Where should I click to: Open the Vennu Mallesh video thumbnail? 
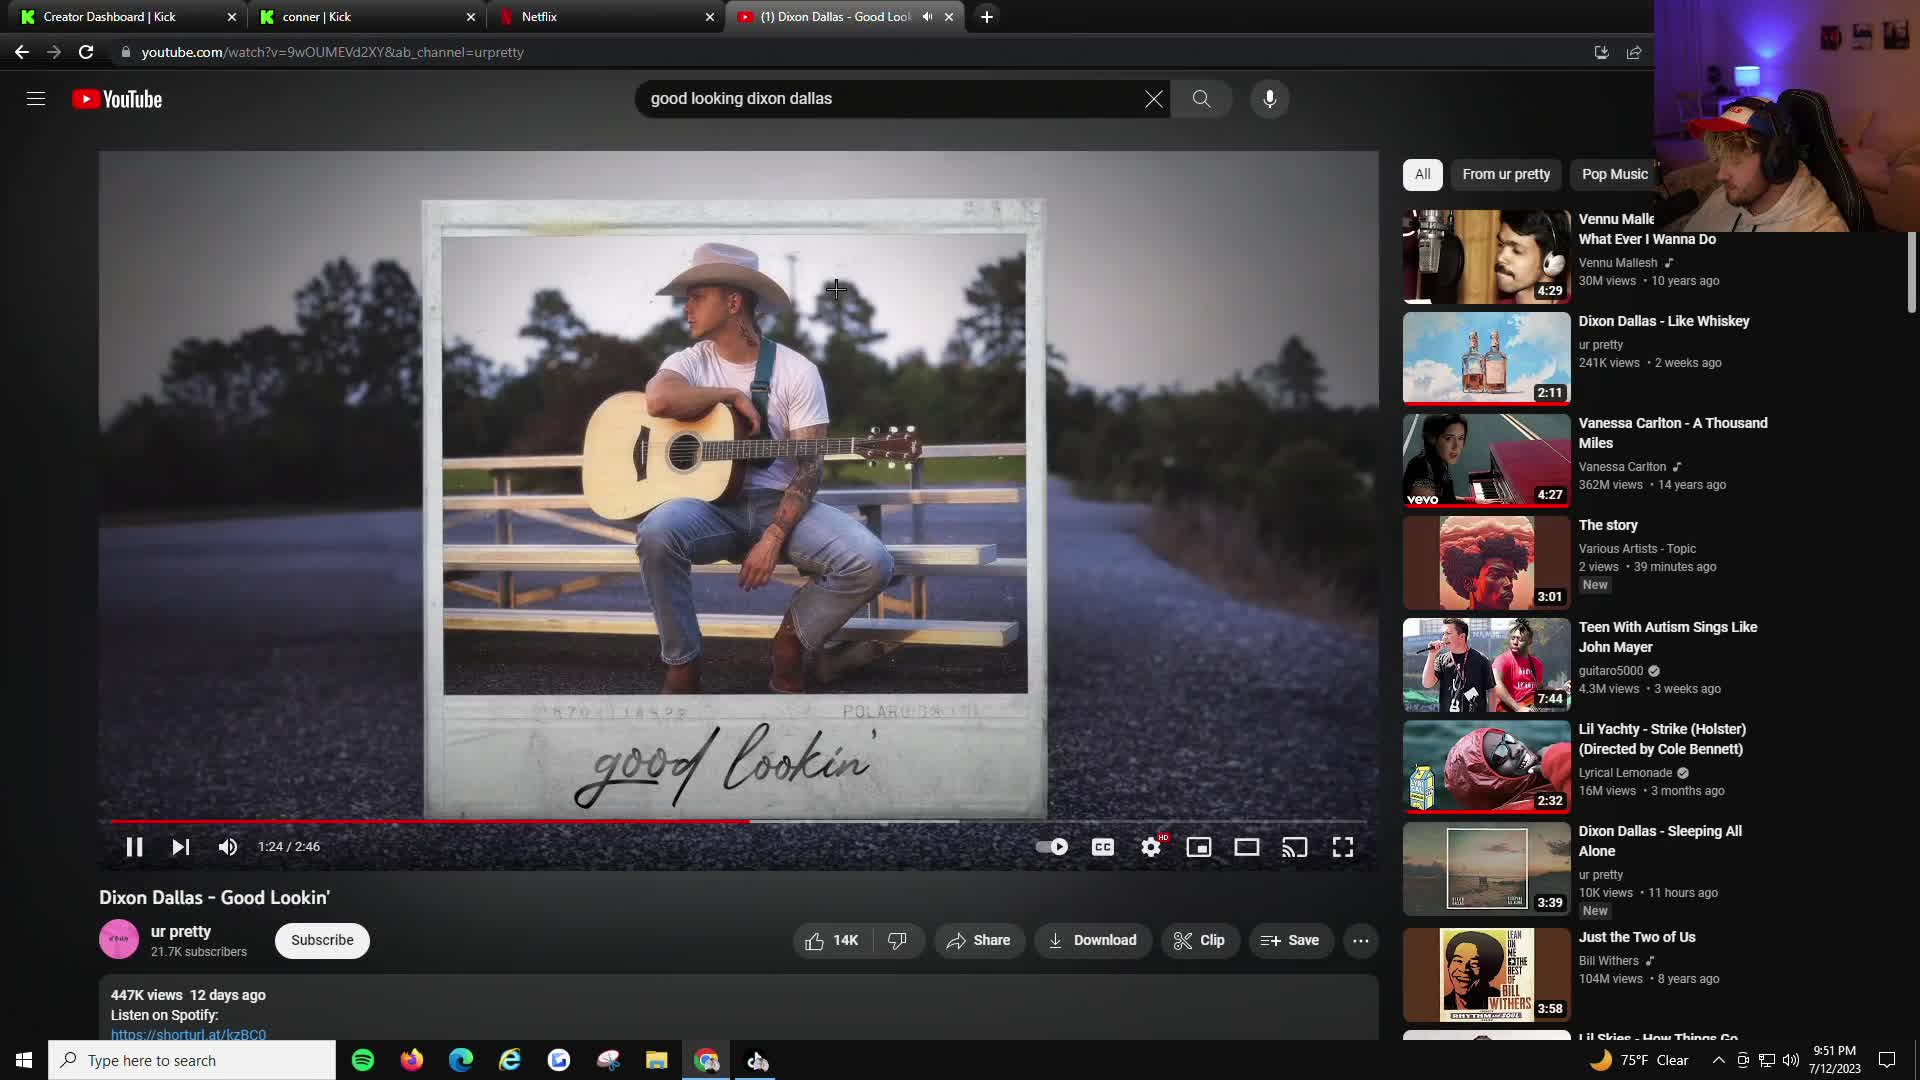(x=1487, y=256)
